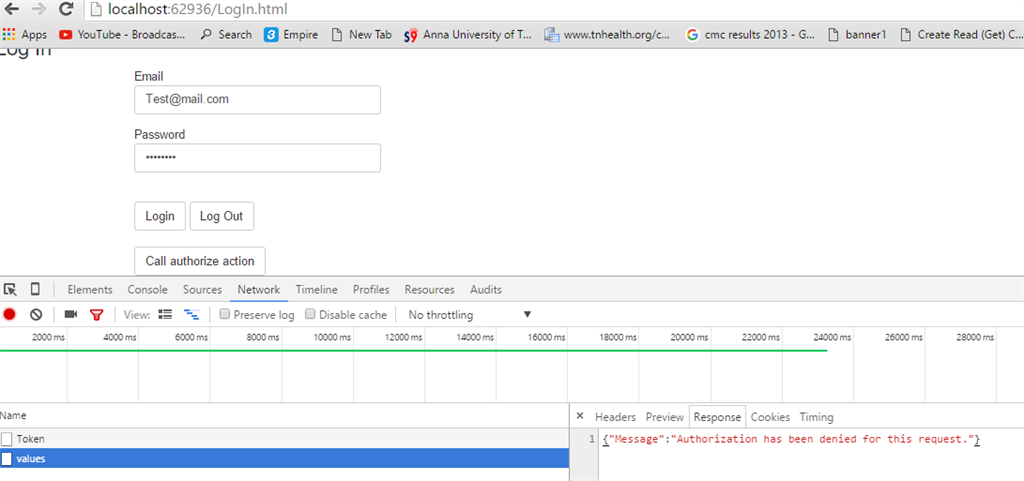Click the browser address bar URL
Viewport: 1024px width, 481px height.
tap(197, 10)
